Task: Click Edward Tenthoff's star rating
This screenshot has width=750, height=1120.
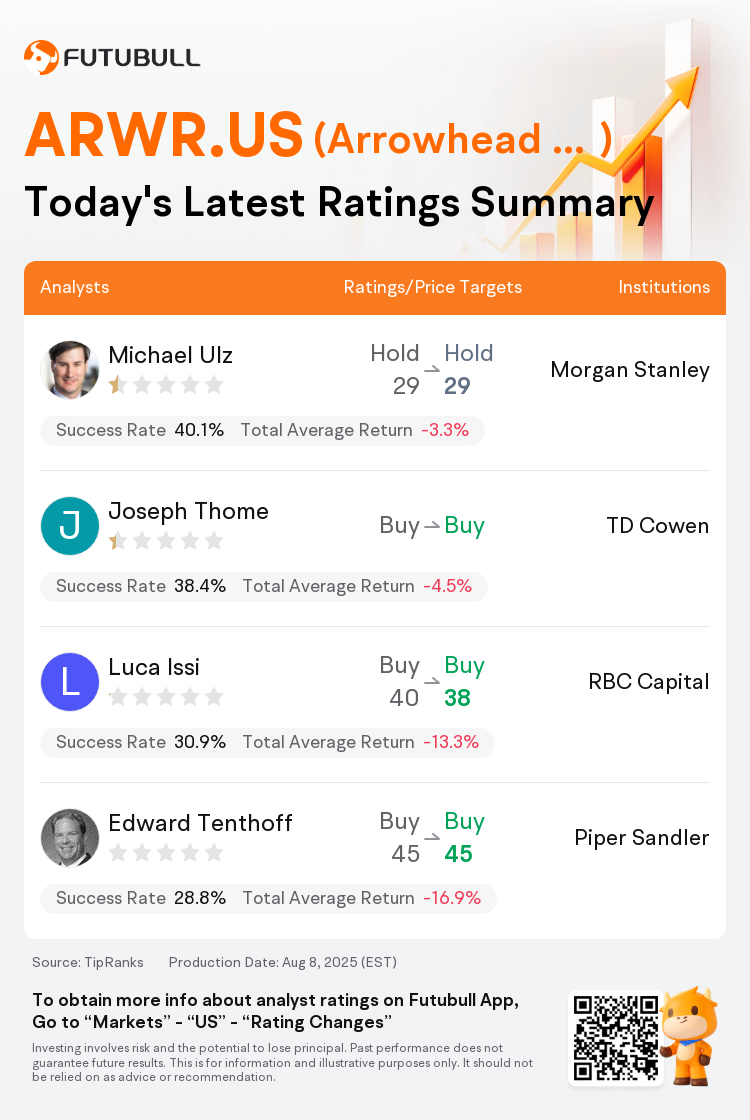Action: pyautogui.click(x=166, y=853)
